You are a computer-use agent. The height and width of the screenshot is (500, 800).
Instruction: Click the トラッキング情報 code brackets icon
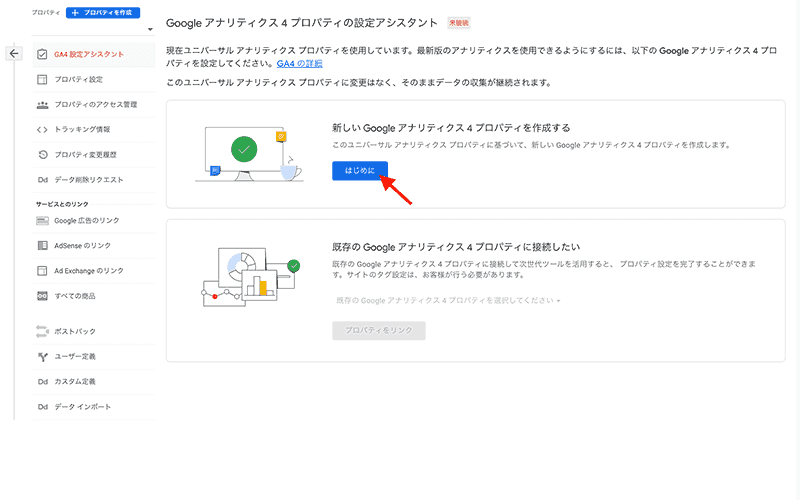point(42,130)
